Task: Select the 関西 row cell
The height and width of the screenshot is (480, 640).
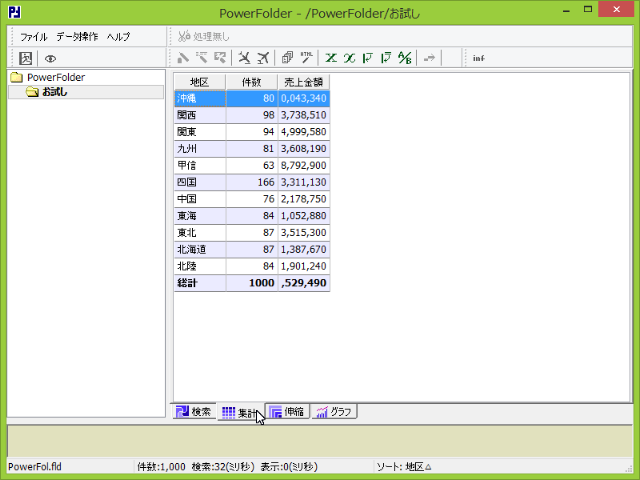Action: coord(200,115)
